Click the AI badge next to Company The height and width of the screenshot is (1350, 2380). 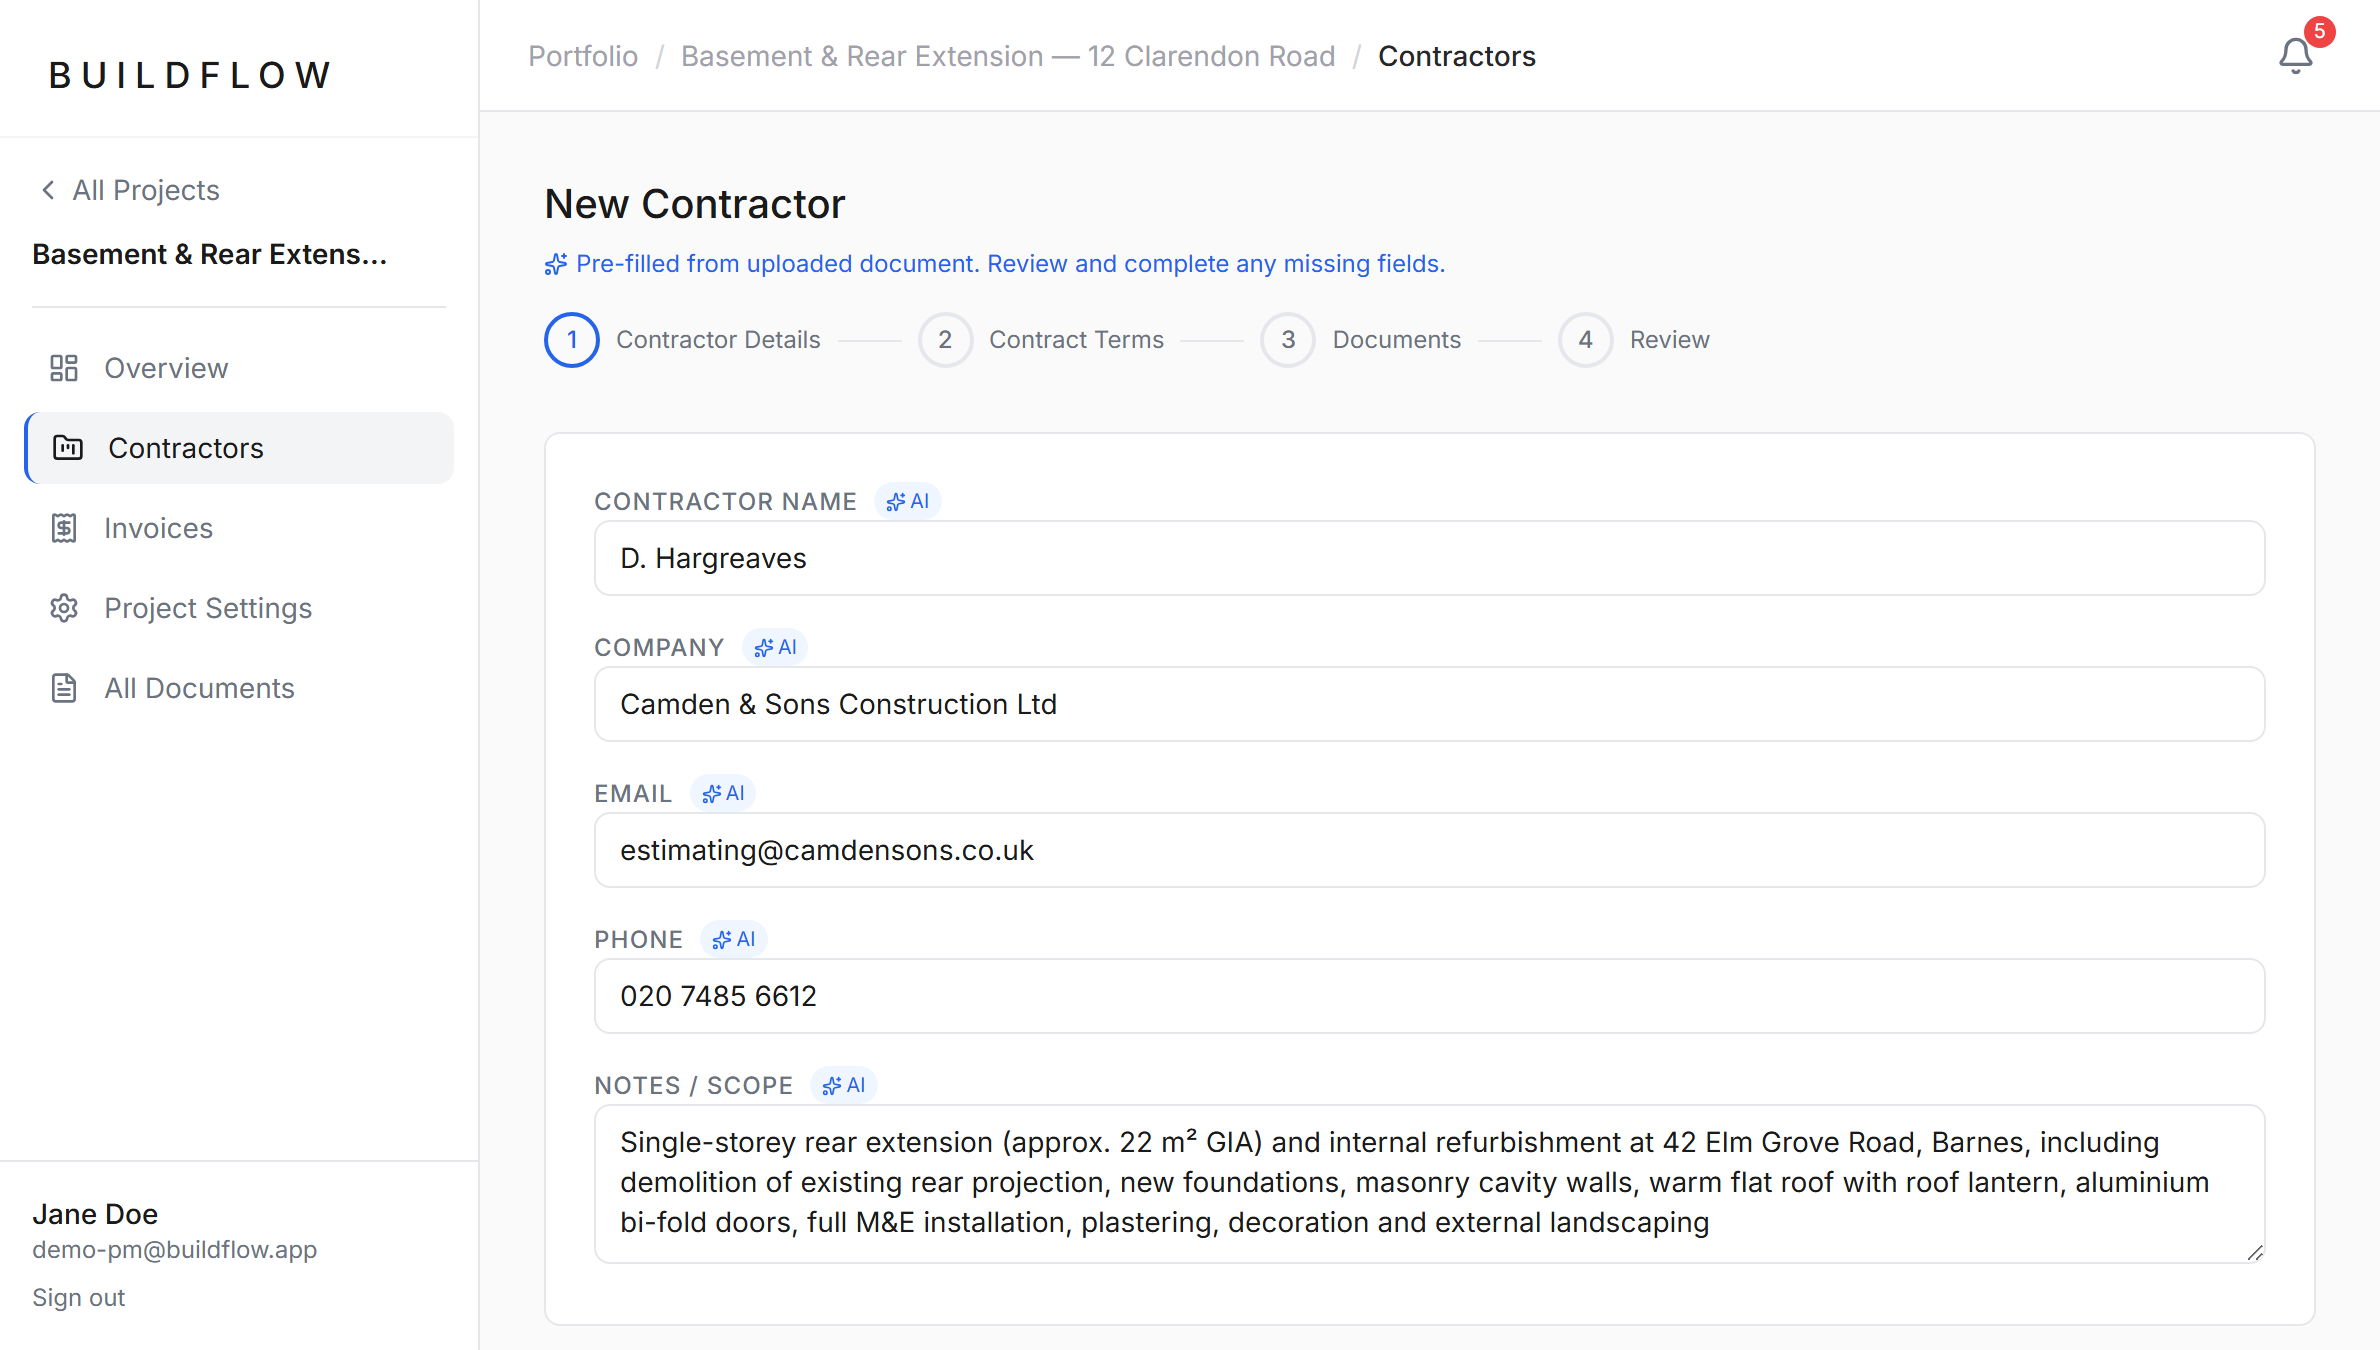click(x=775, y=647)
